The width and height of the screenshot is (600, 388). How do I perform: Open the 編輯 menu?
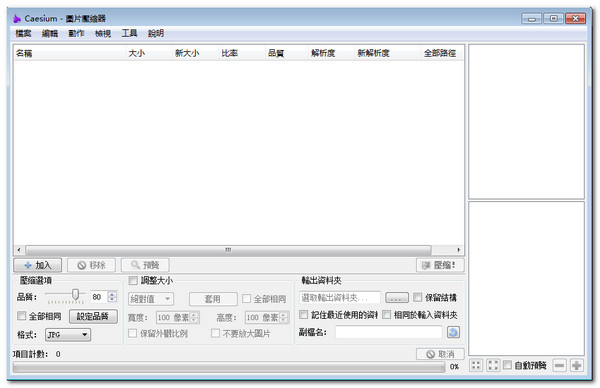50,33
